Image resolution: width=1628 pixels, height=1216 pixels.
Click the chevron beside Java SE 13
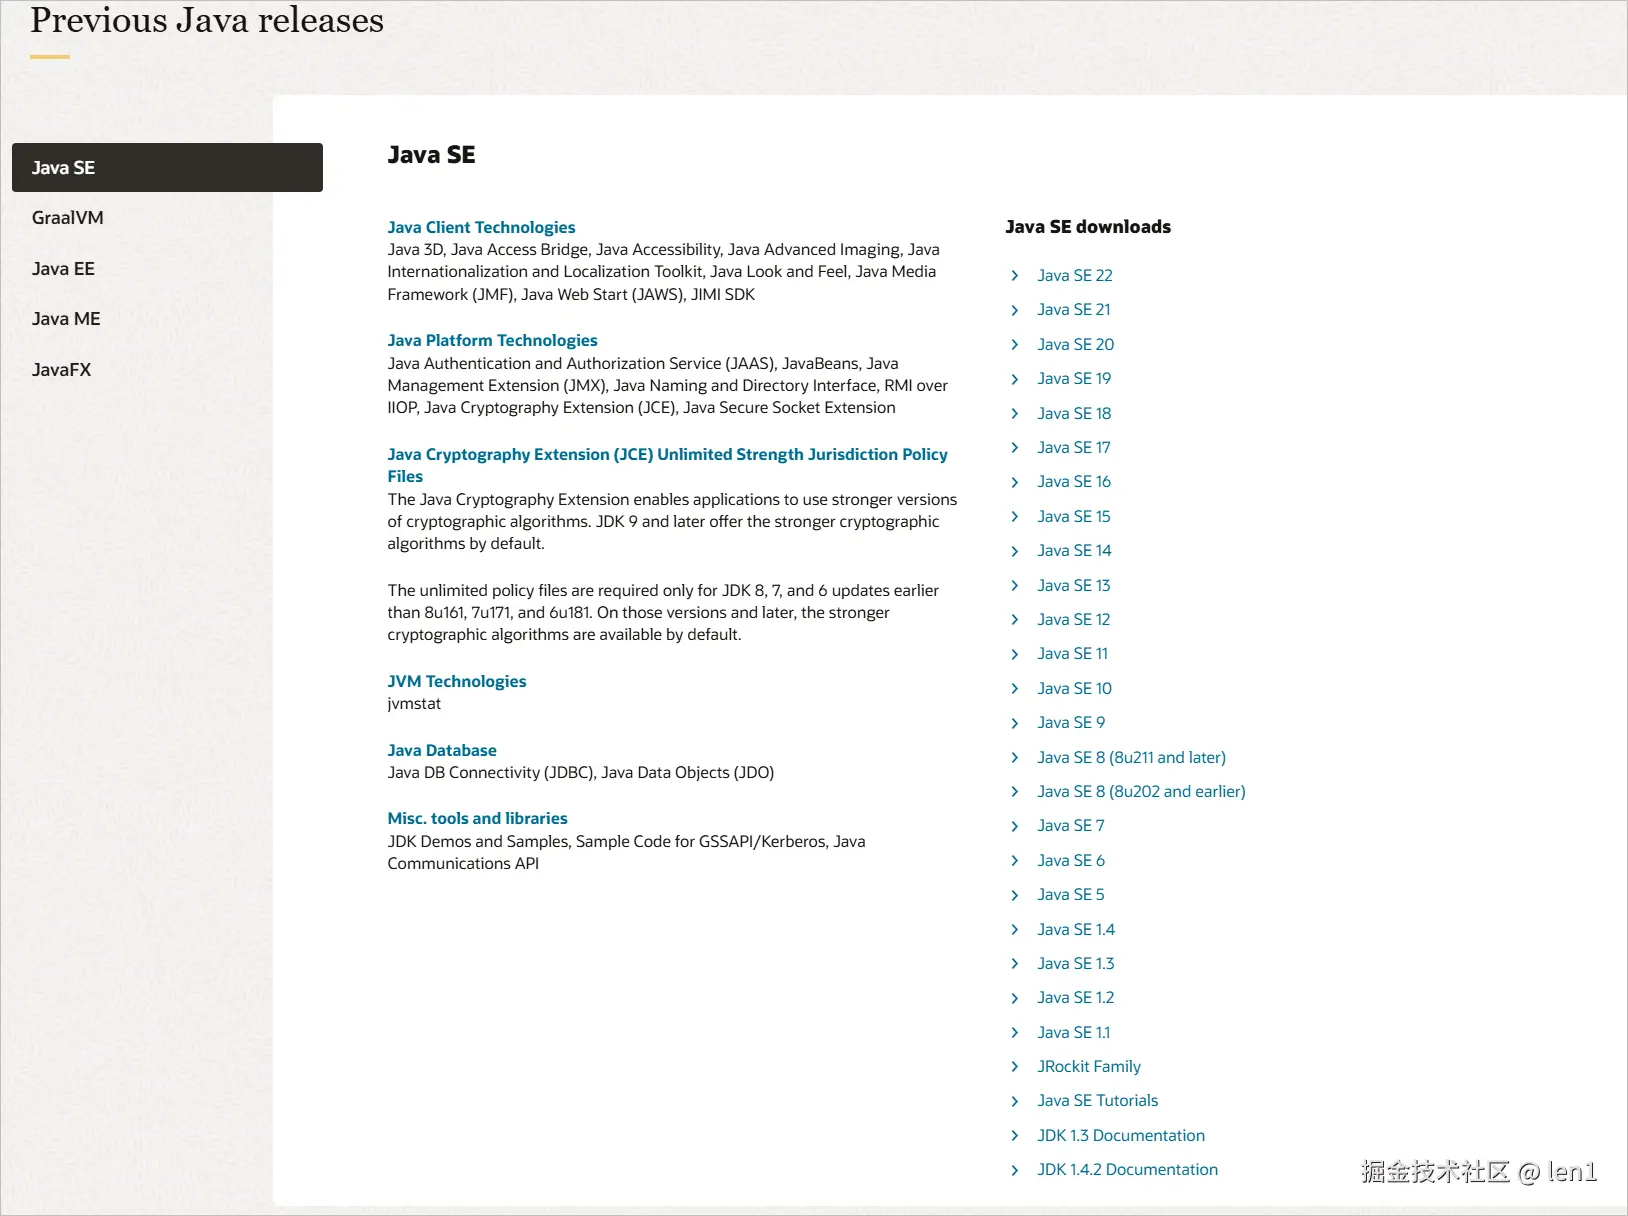(x=1014, y=585)
